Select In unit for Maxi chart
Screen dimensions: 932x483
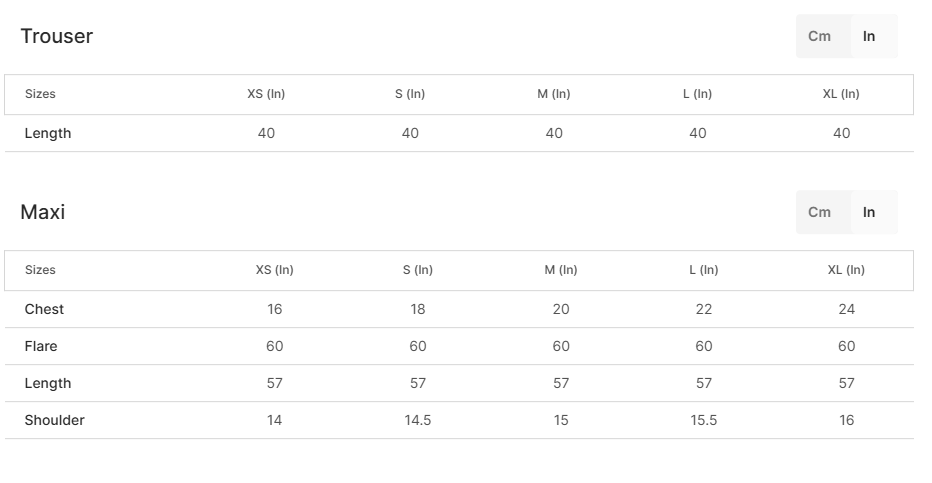tap(869, 212)
